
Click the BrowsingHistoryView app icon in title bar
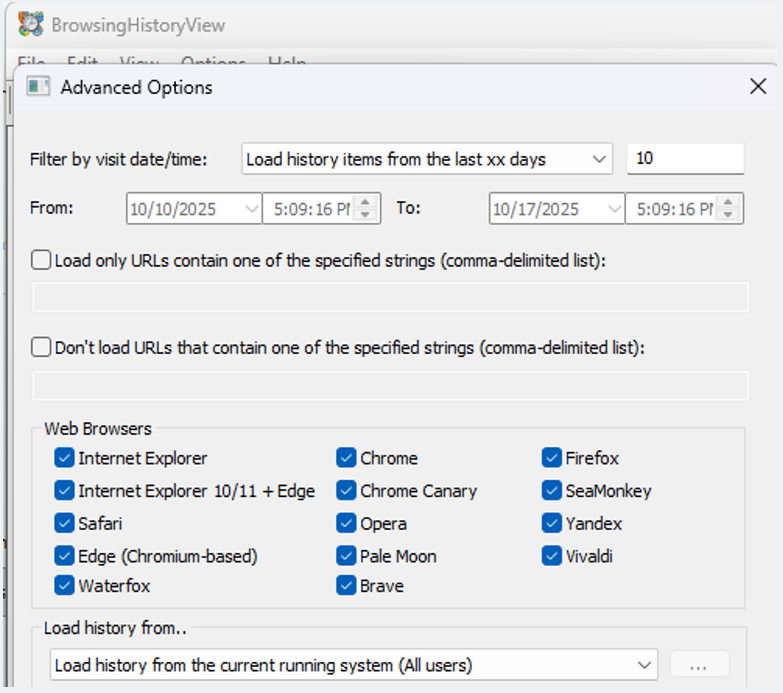pos(31,24)
